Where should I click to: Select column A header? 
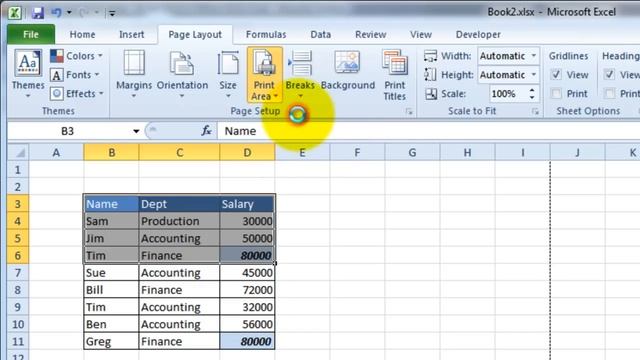click(56, 153)
